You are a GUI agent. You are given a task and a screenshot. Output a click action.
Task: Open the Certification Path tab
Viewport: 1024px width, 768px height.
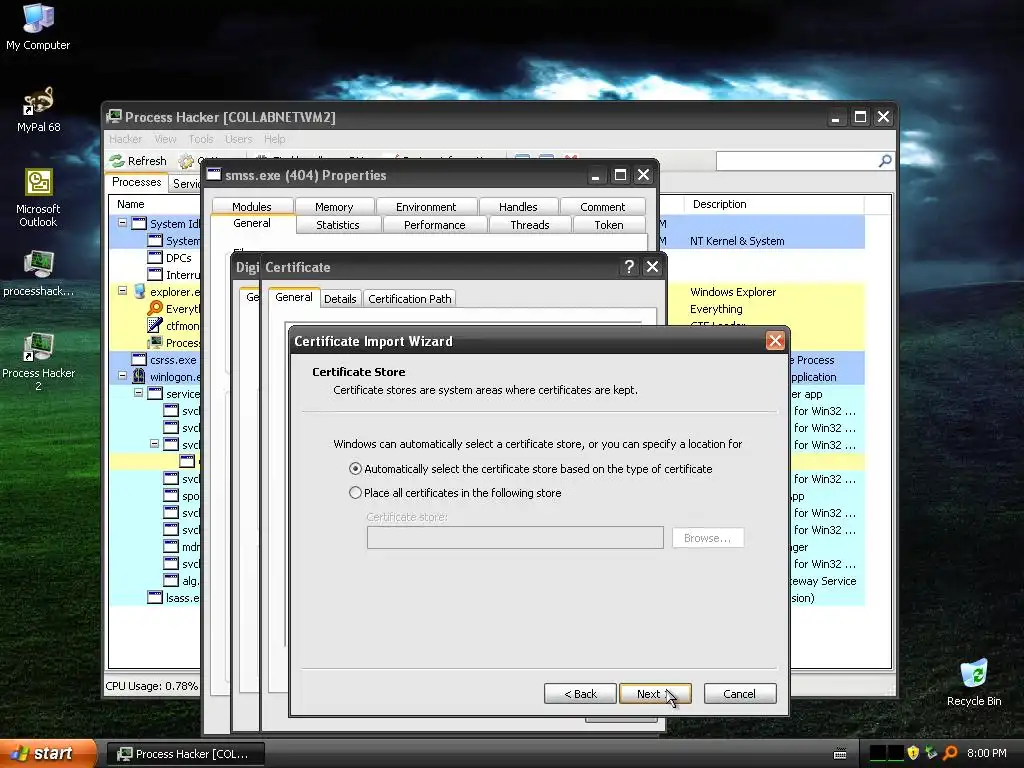click(409, 298)
